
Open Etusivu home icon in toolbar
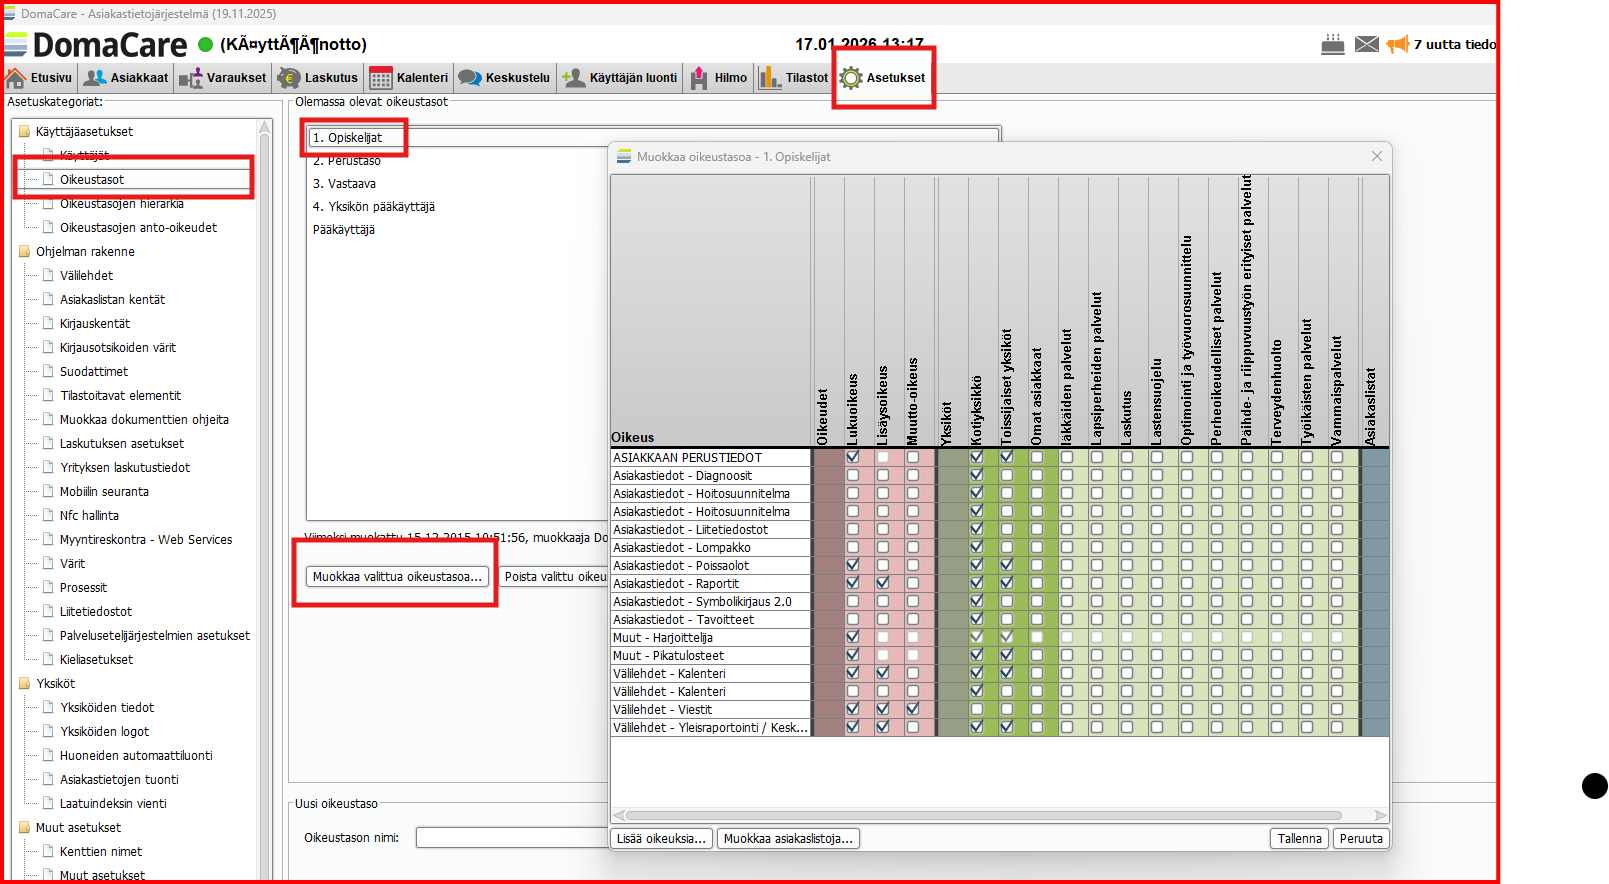16,78
